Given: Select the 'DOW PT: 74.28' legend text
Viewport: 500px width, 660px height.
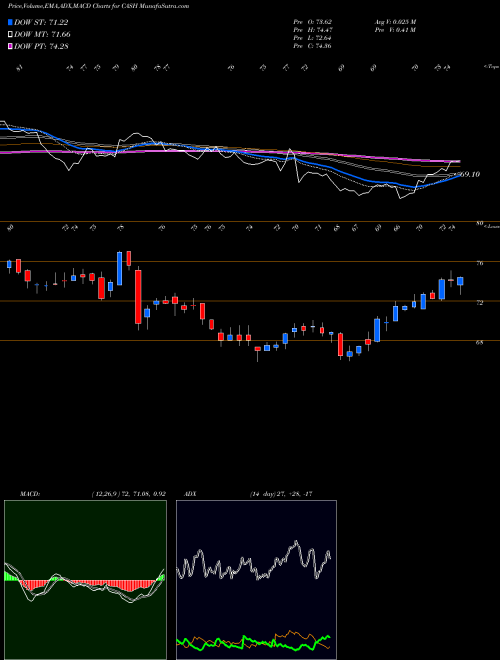Looking at the screenshot, I should tap(41, 46).
